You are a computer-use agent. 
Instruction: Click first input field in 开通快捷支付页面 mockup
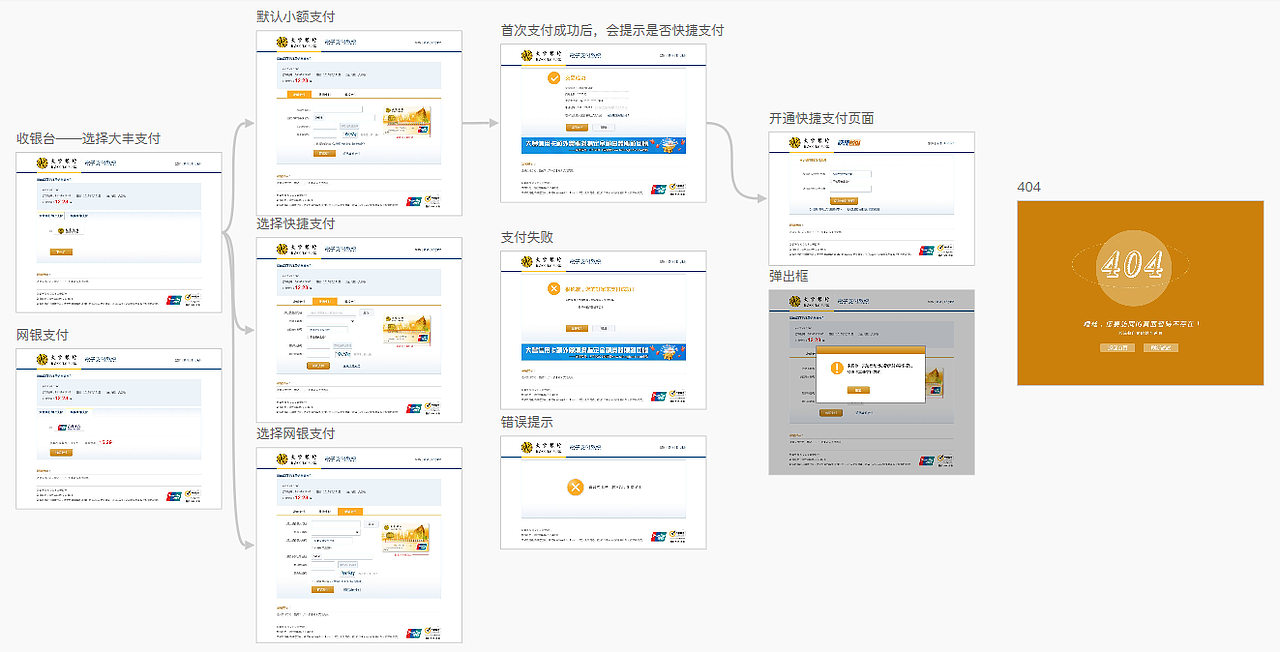[851, 173]
